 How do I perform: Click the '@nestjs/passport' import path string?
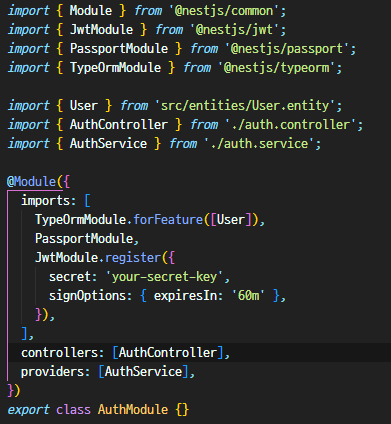tap(287, 49)
